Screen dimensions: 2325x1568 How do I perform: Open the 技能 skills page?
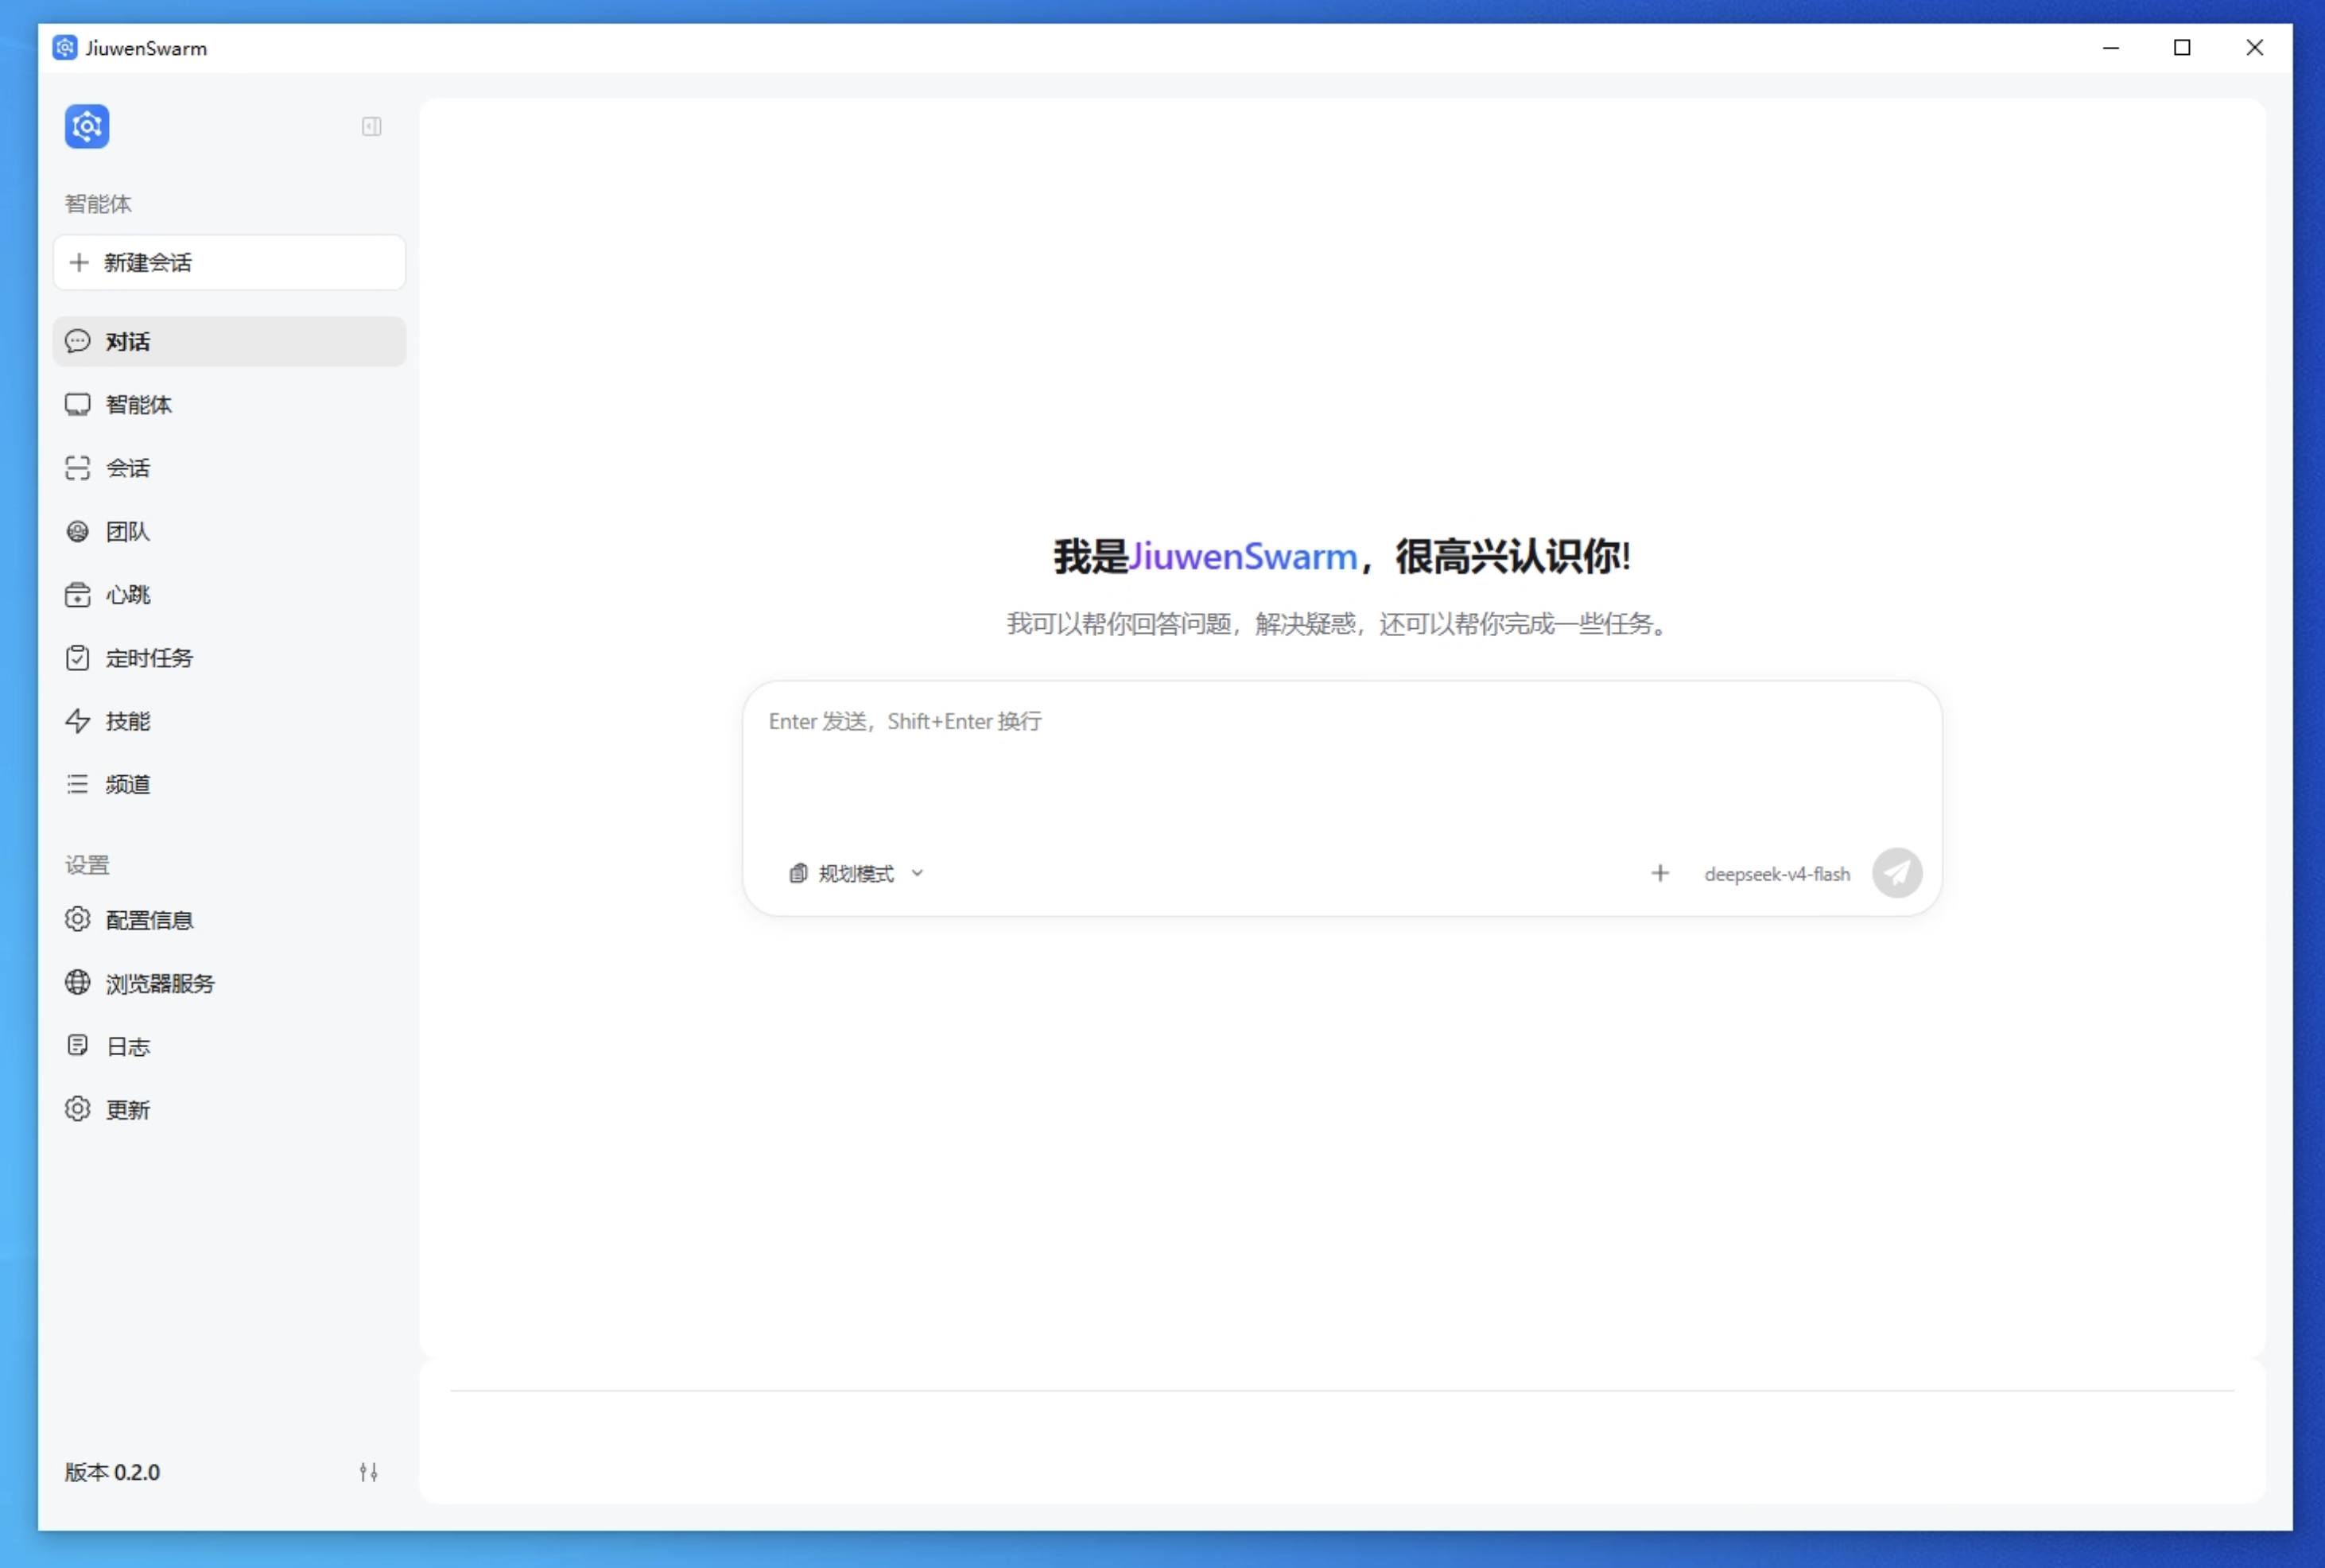pos(229,721)
